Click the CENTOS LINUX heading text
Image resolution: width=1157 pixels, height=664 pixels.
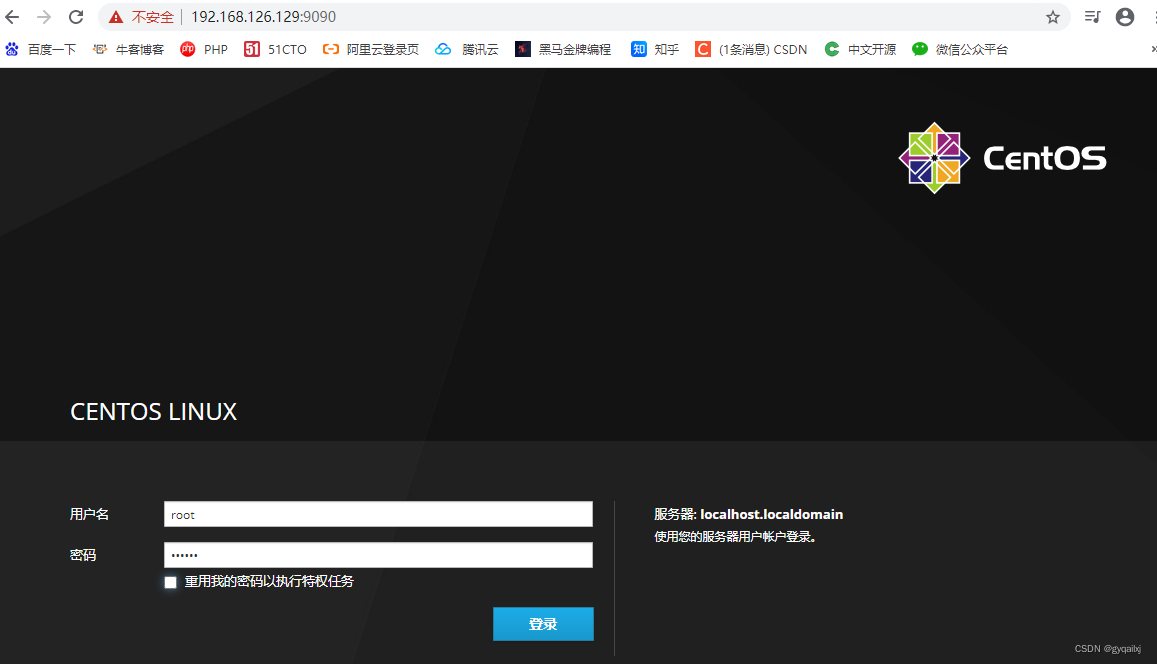click(x=153, y=412)
